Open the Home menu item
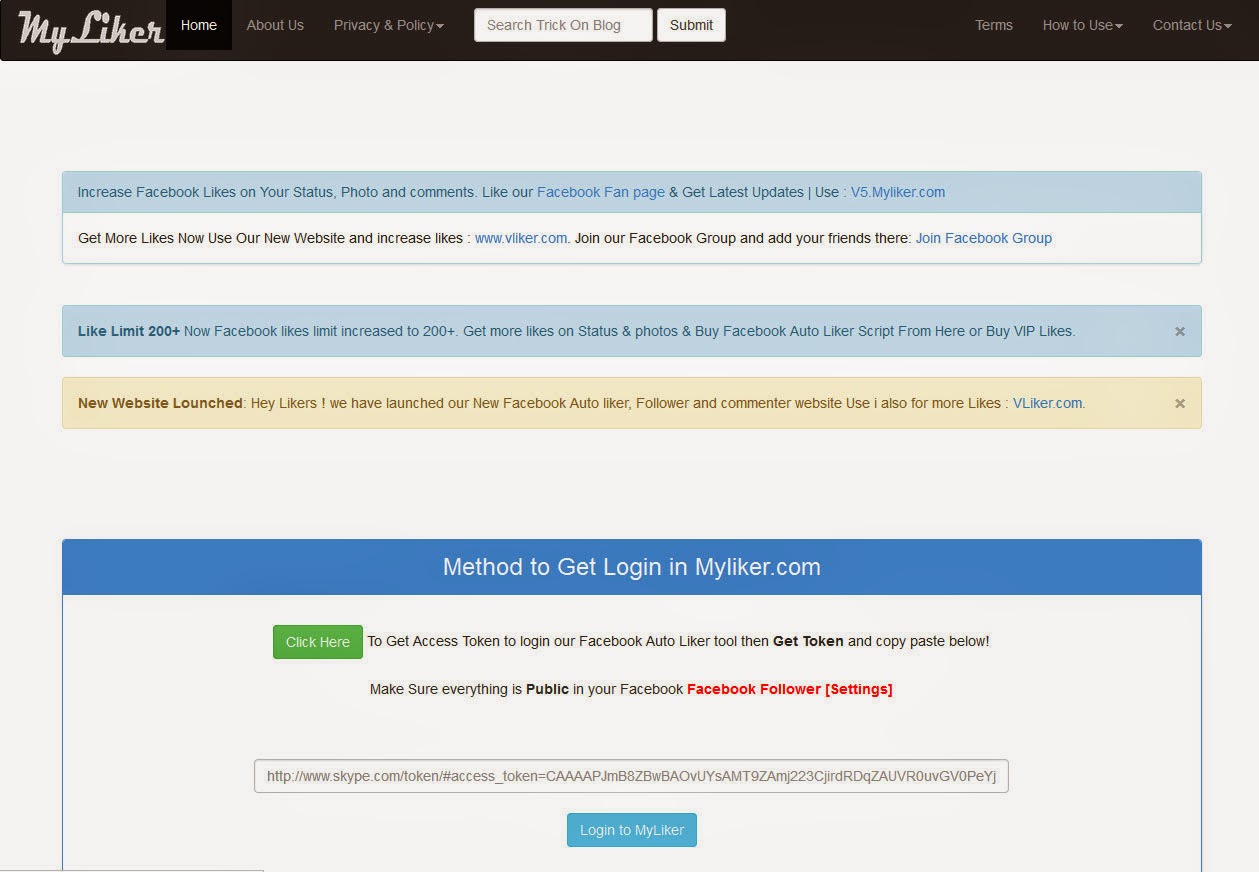This screenshot has height=872, width=1259. coord(199,25)
